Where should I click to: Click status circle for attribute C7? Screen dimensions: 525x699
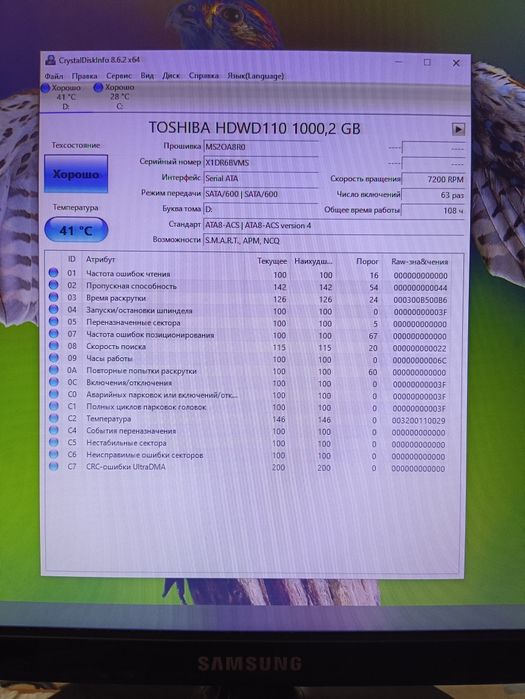(53, 466)
